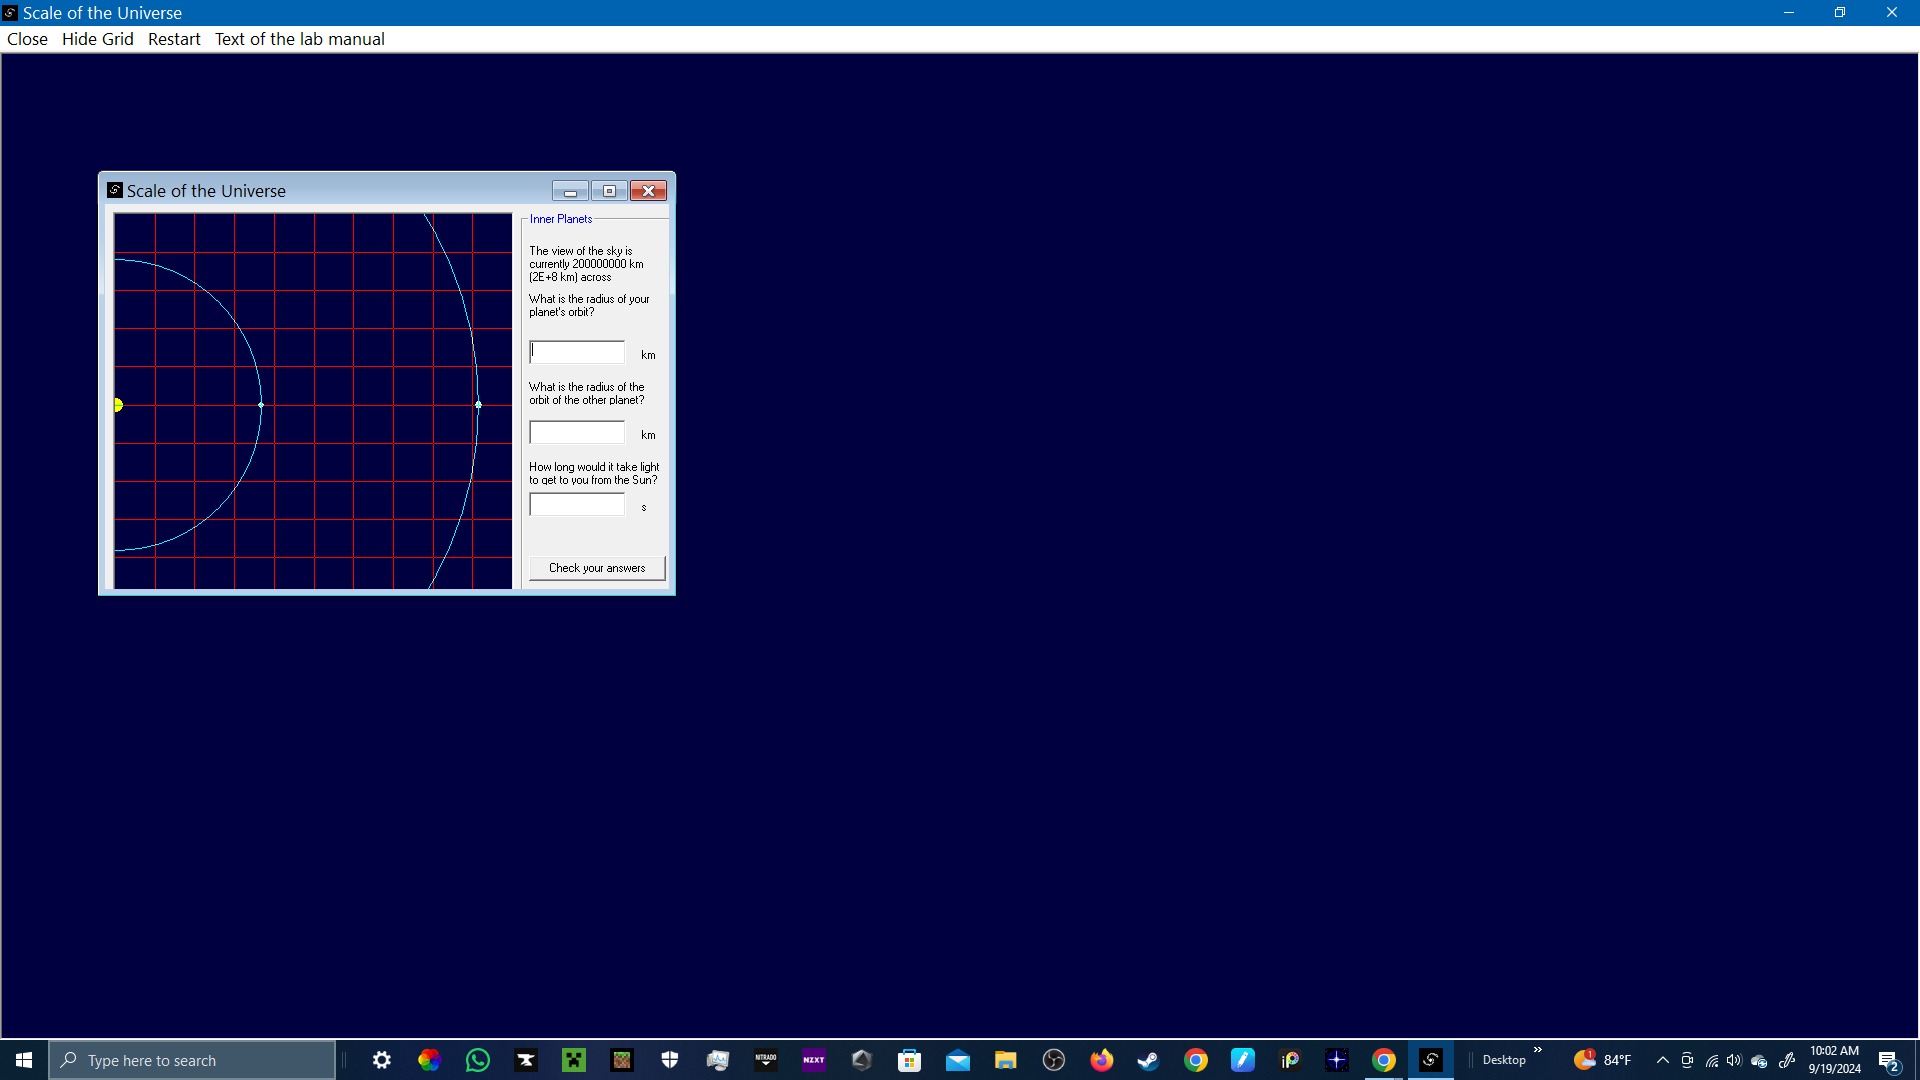Open the iP paint palette taskbar icon
Image resolution: width=1920 pixels, height=1080 pixels.
[1290, 1060]
